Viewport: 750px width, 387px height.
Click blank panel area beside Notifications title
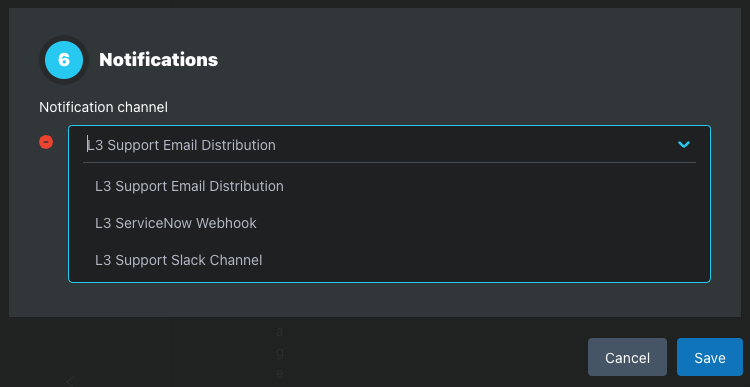click(478, 60)
